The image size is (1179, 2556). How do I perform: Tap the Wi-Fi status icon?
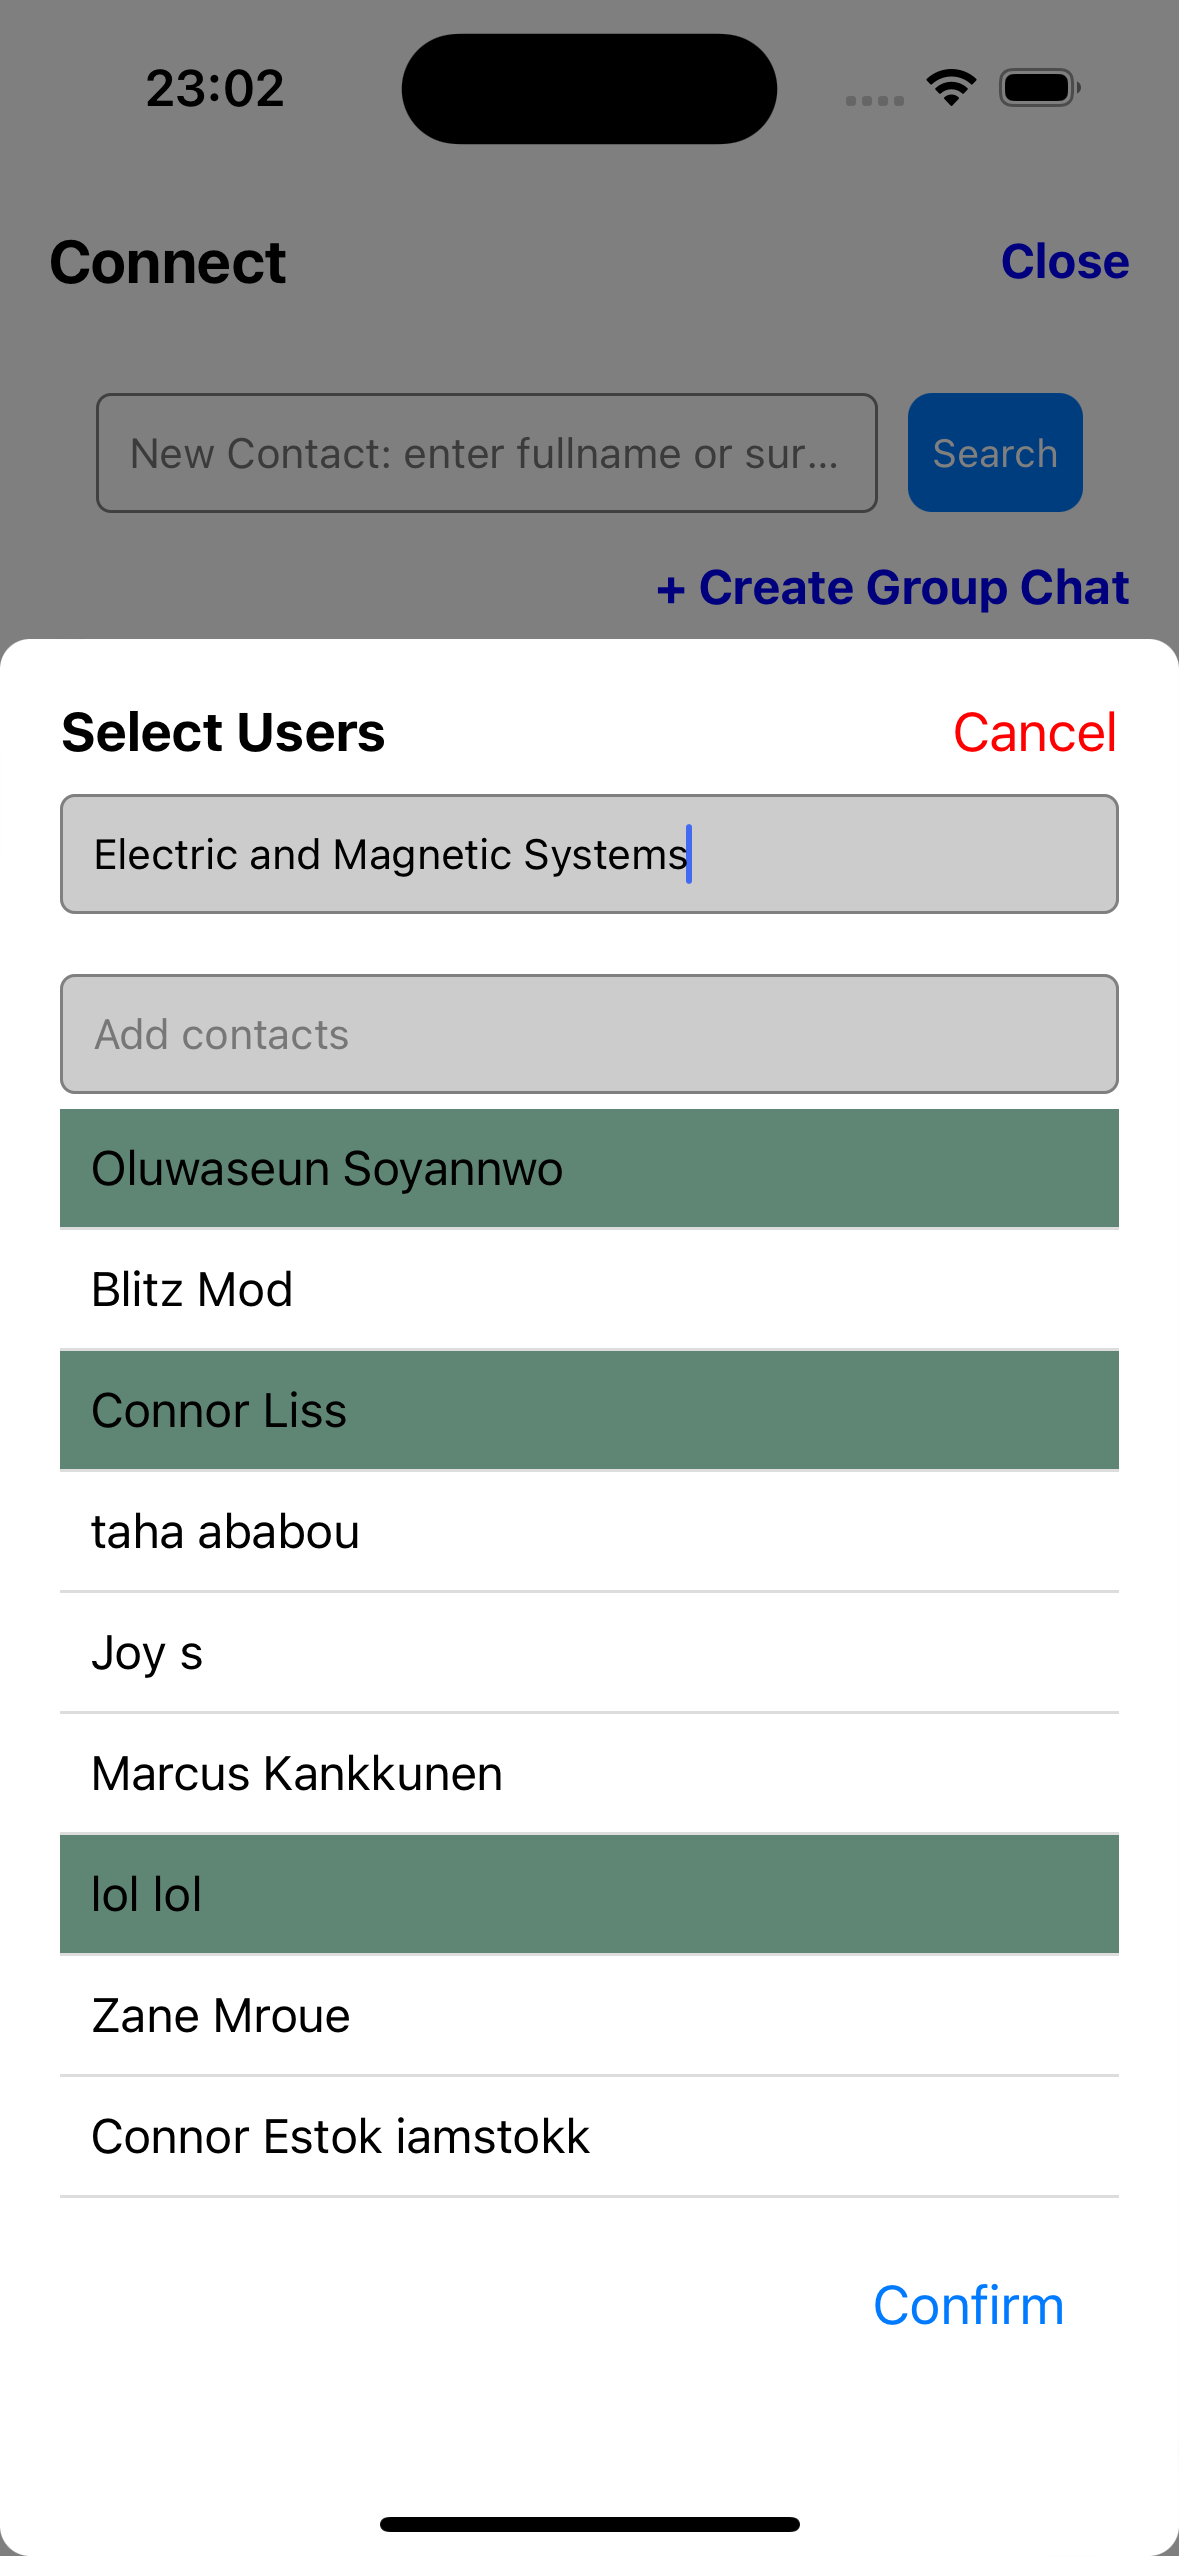(x=951, y=88)
